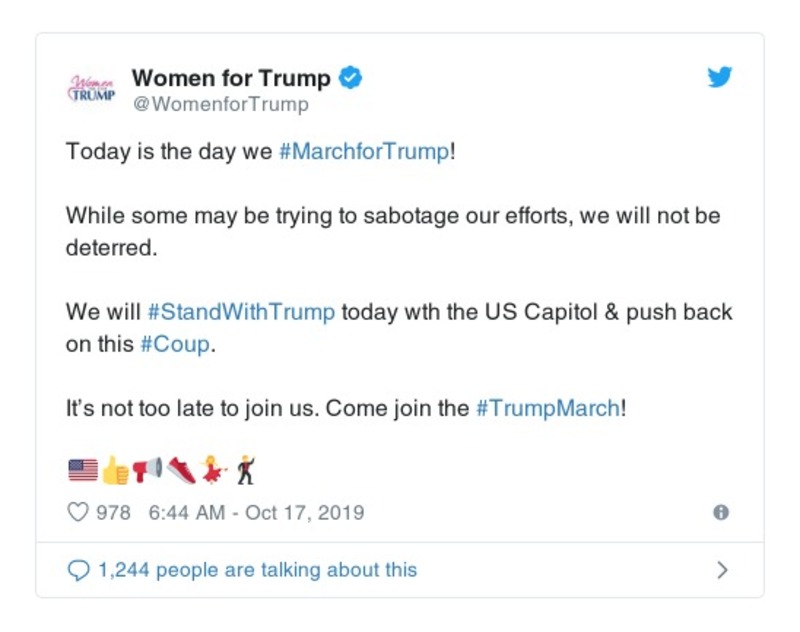Click the thumbs up emoji
This screenshot has height=632, width=800.
115,468
